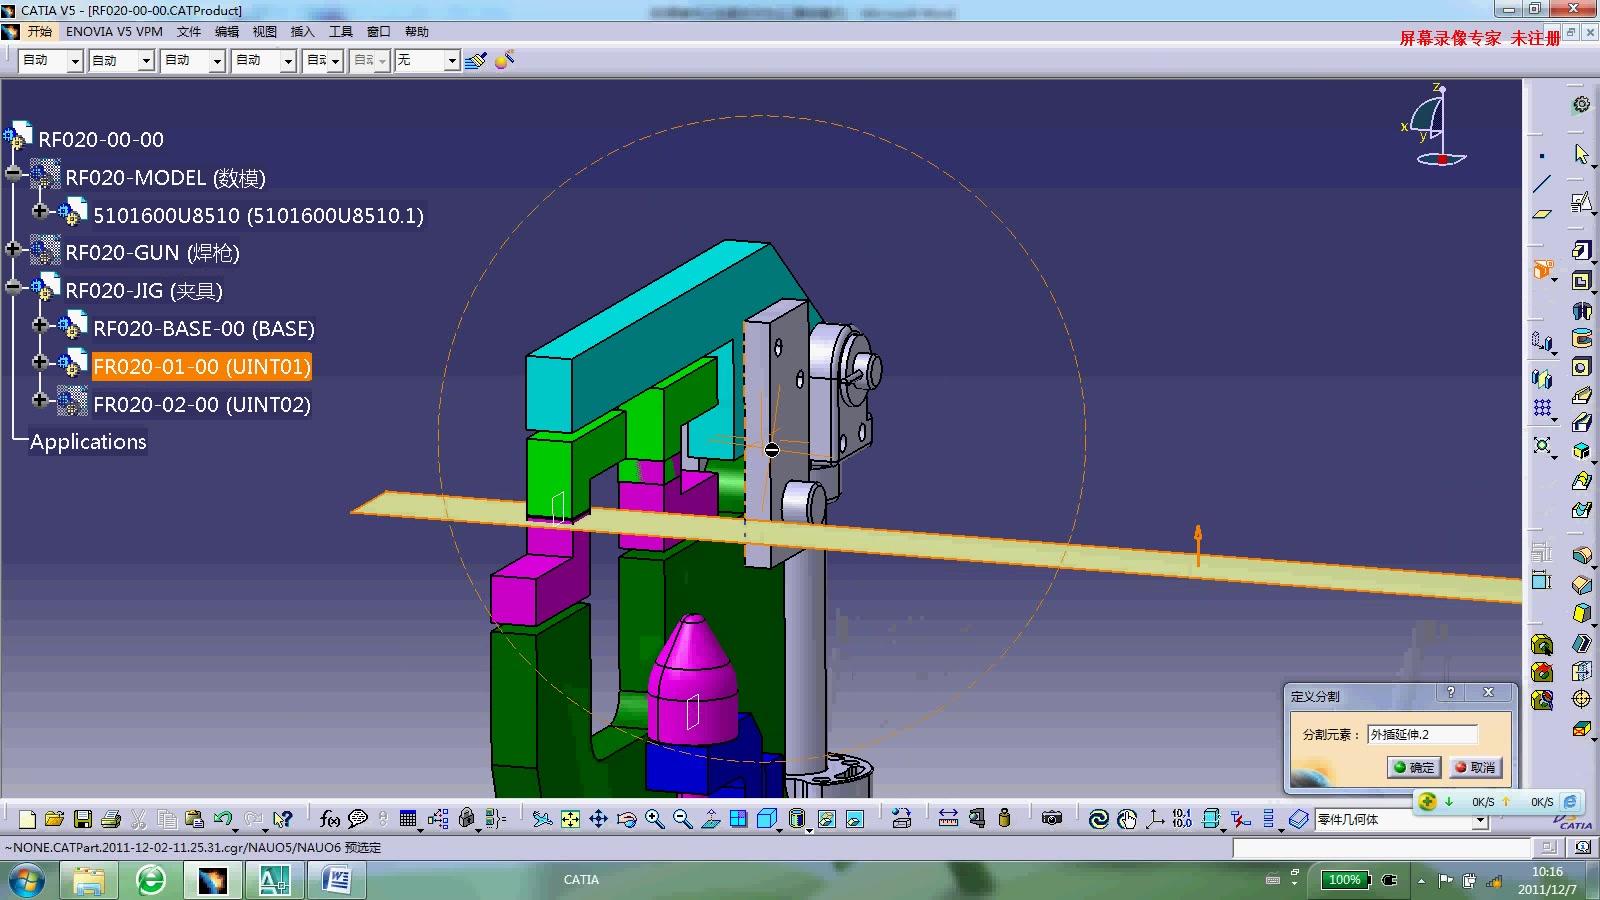This screenshot has width=1600, height=900.
Task: Click the 分割元素 input field
Action: pos(1422,734)
